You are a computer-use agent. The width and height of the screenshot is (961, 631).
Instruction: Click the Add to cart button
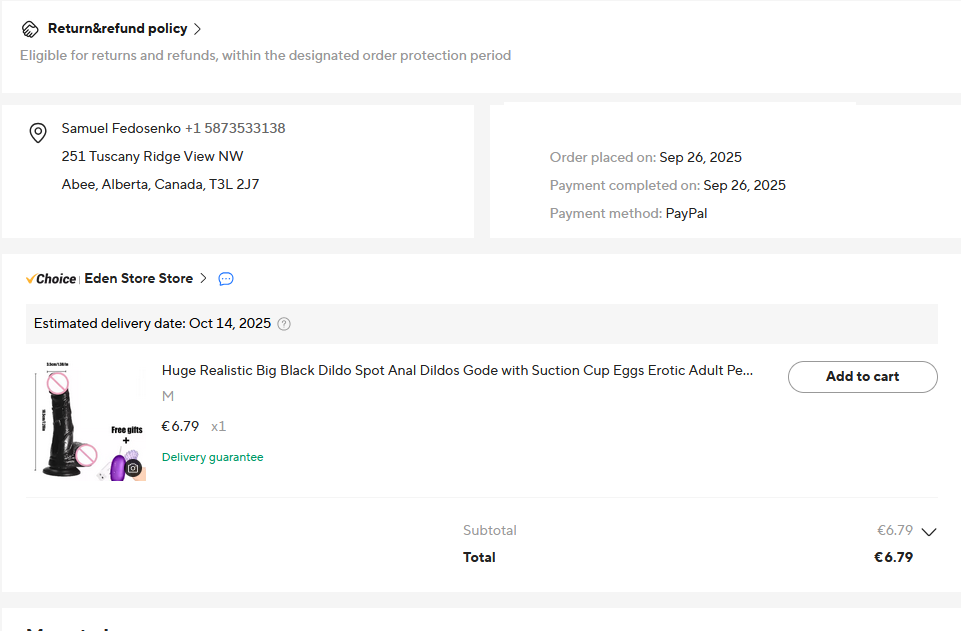(862, 377)
